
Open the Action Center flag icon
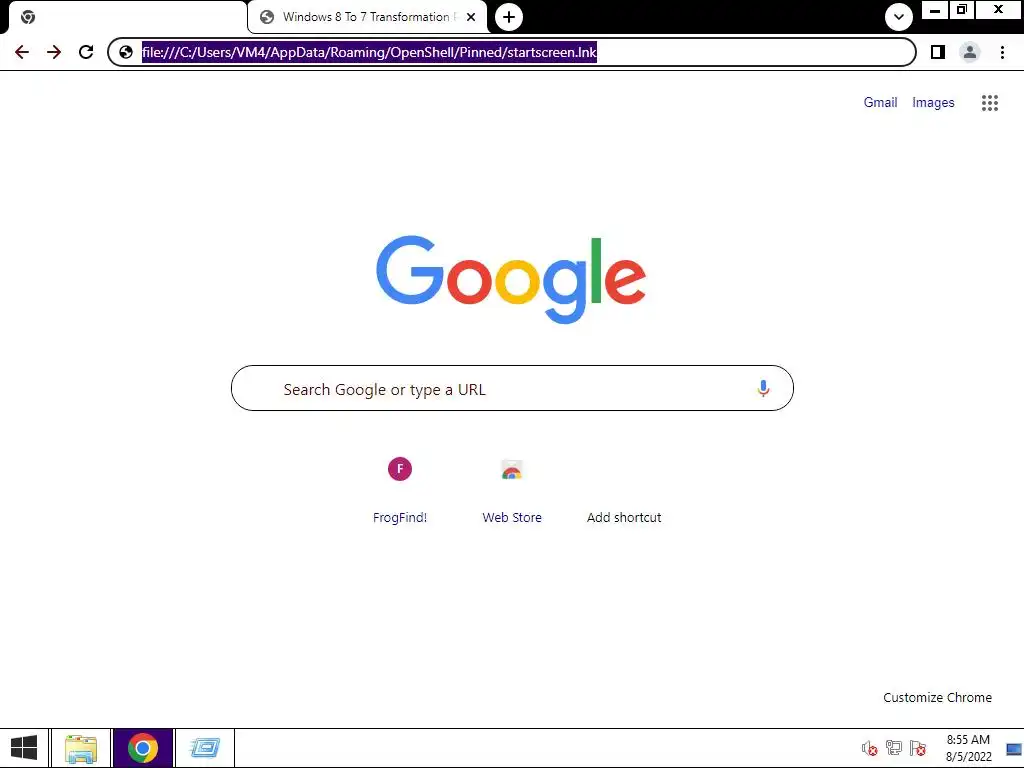click(x=918, y=748)
